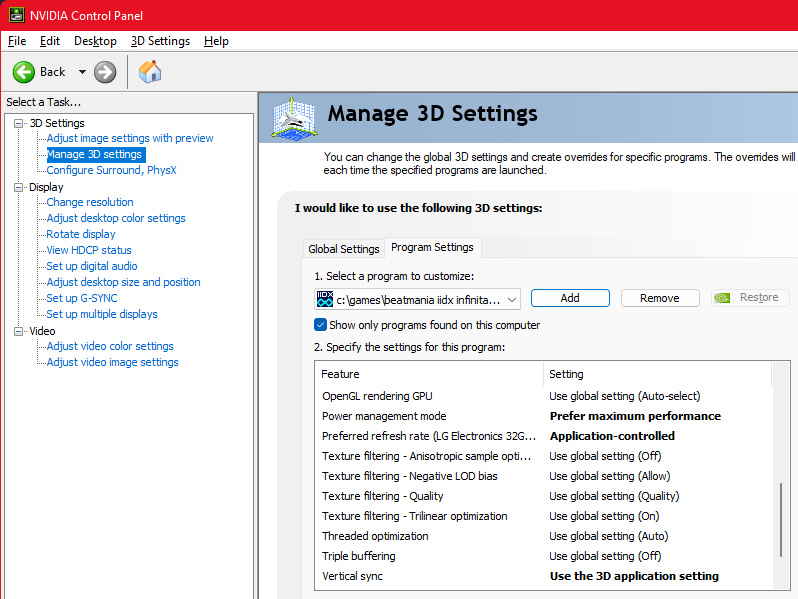This screenshot has width=798, height=599.
Task: Click the green Back arrow icon
Action: click(x=23, y=72)
